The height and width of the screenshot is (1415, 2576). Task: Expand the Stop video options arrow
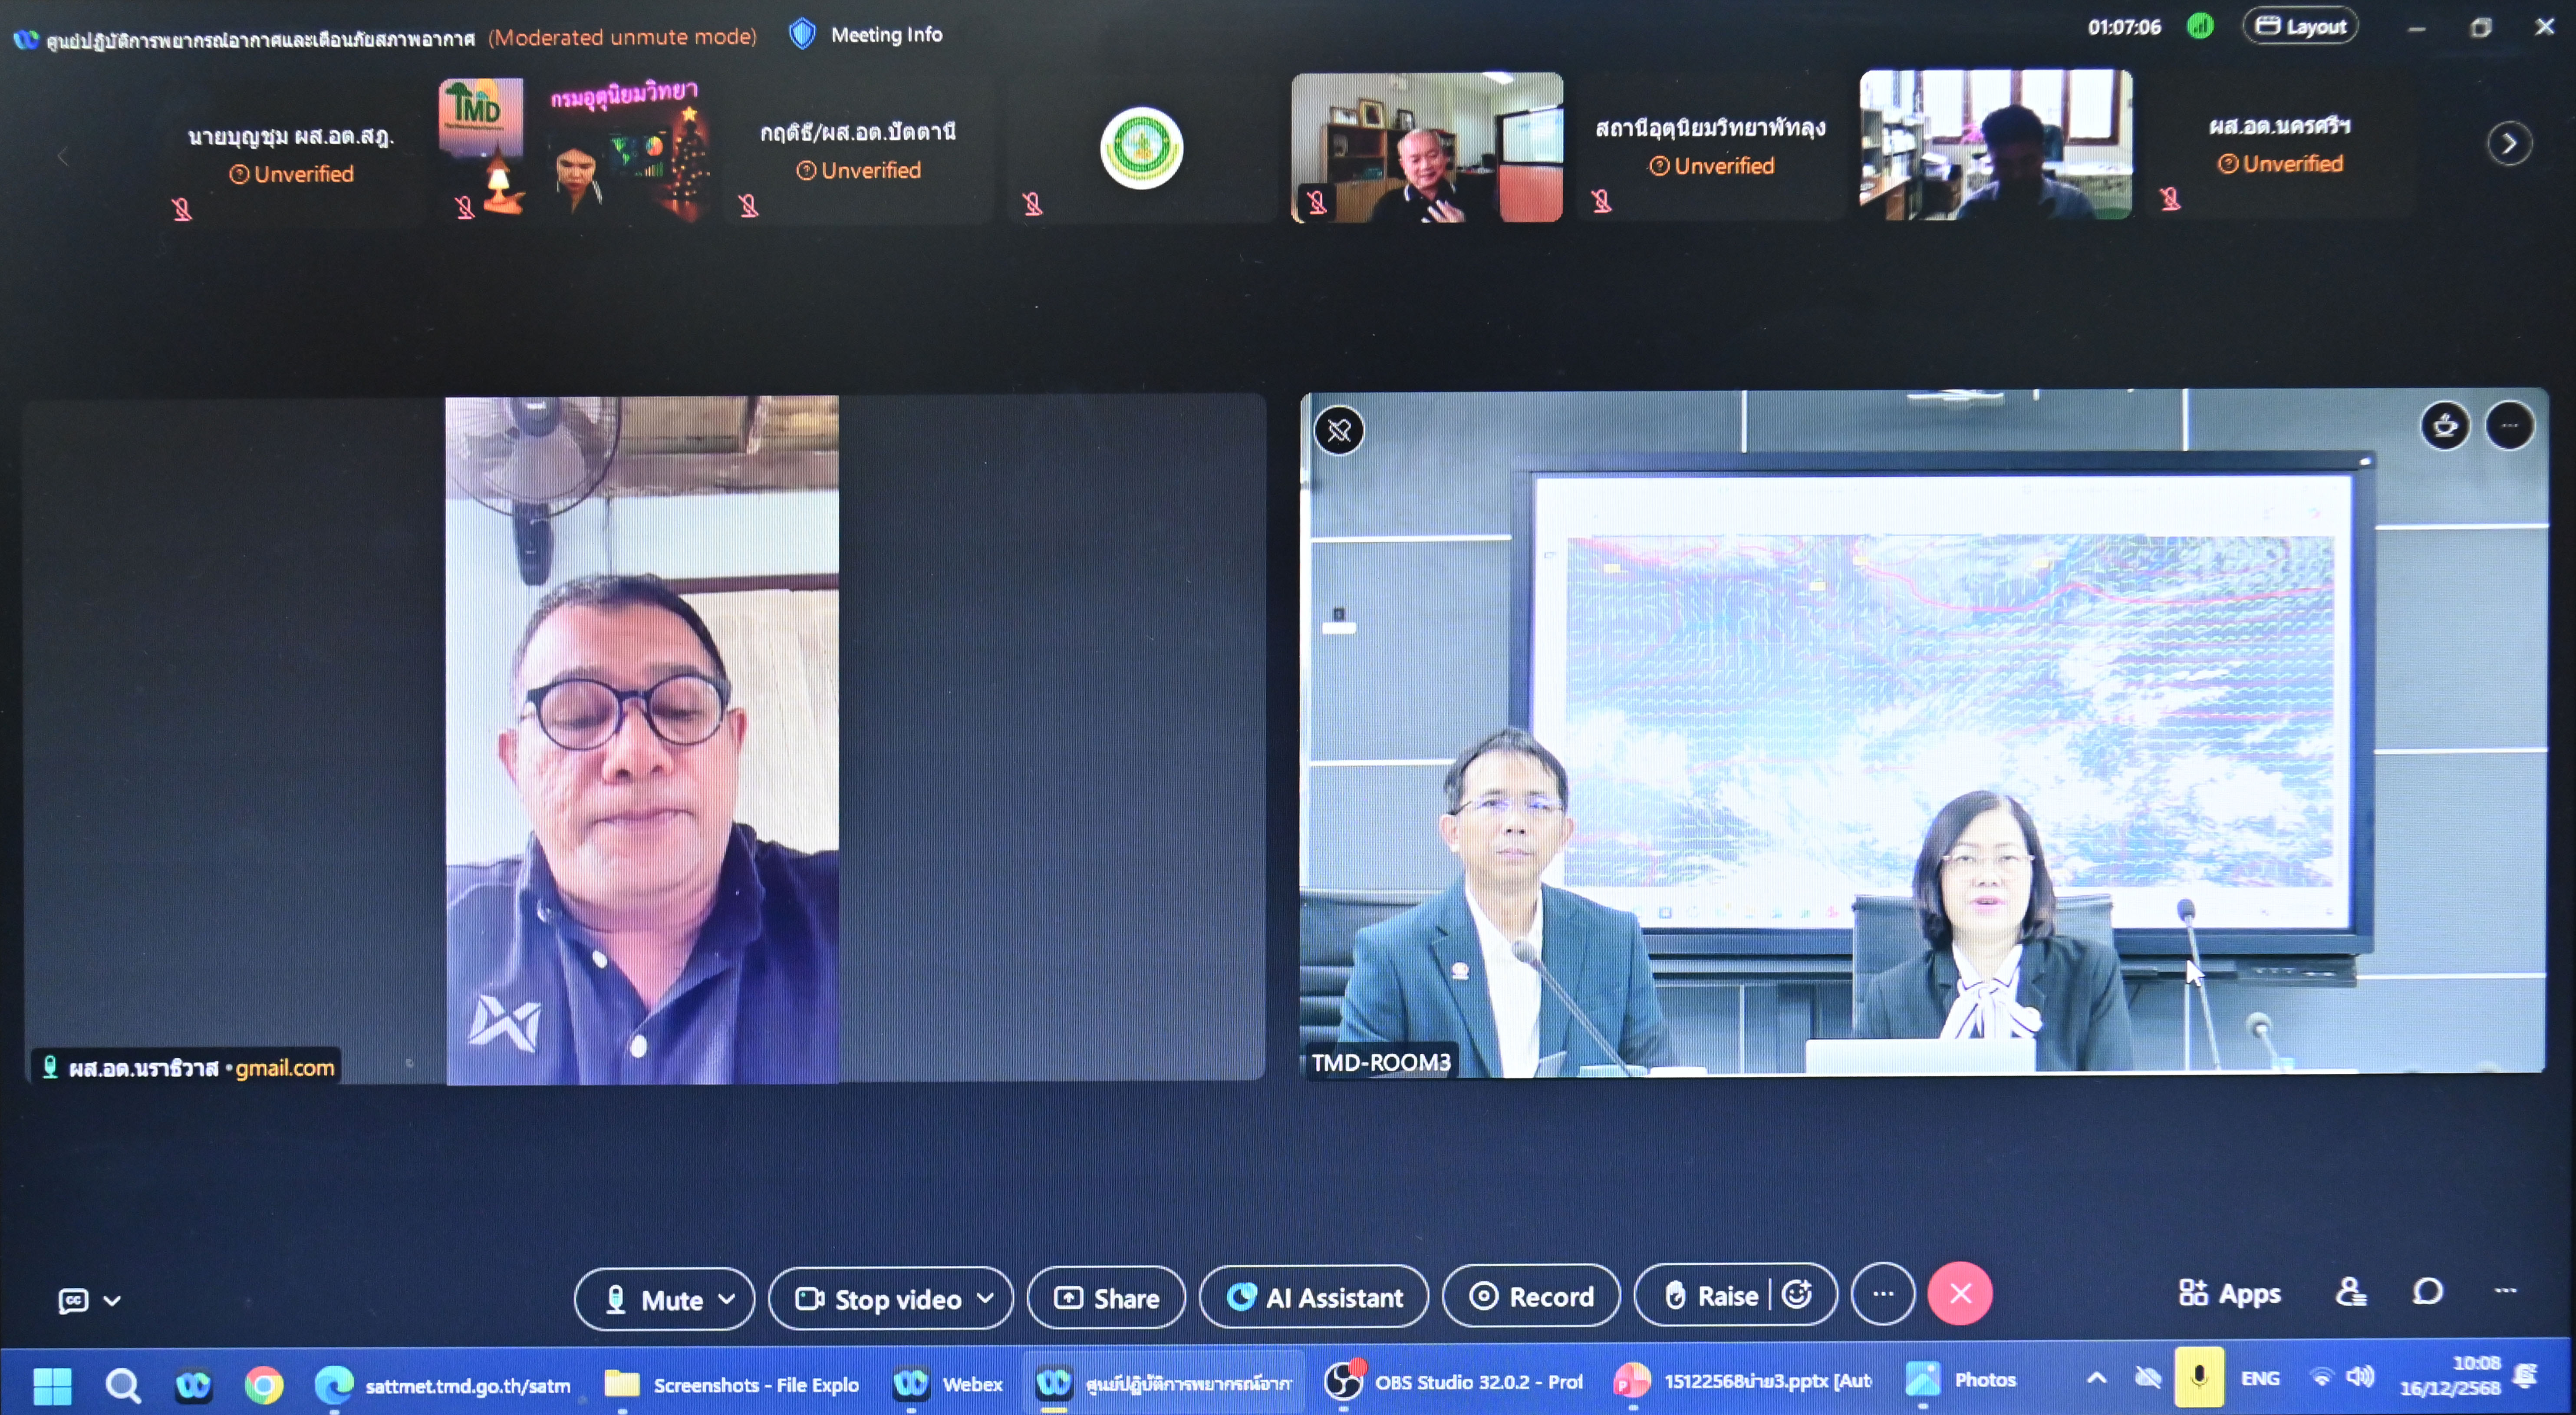tap(986, 1298)
